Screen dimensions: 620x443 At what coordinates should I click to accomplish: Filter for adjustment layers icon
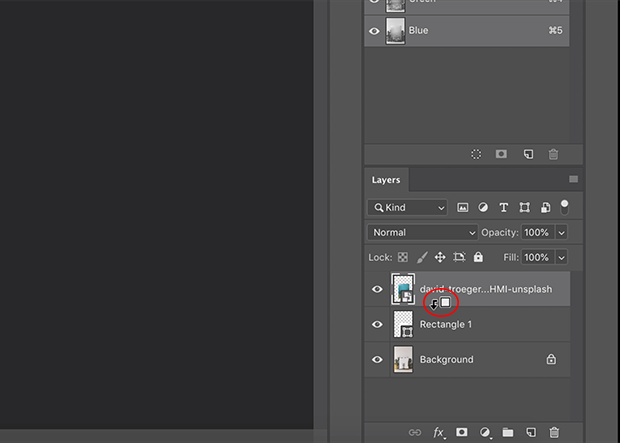coord(483,207)
